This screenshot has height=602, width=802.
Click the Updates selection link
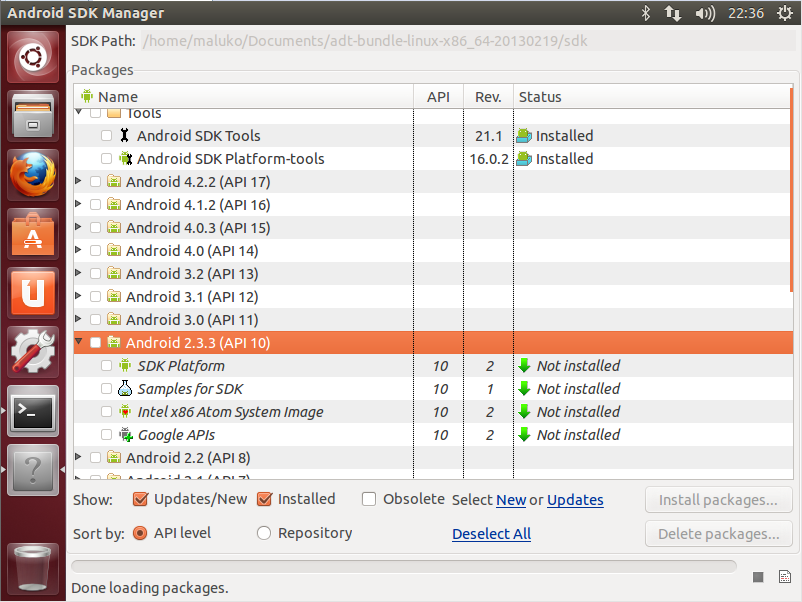[x=575, y=500]
